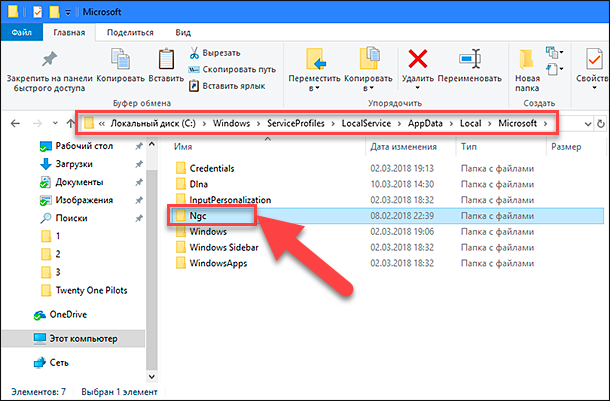Open Twenty One Pilots folder
The height and width of the screenshot is (401, 610).
(84, 290)
